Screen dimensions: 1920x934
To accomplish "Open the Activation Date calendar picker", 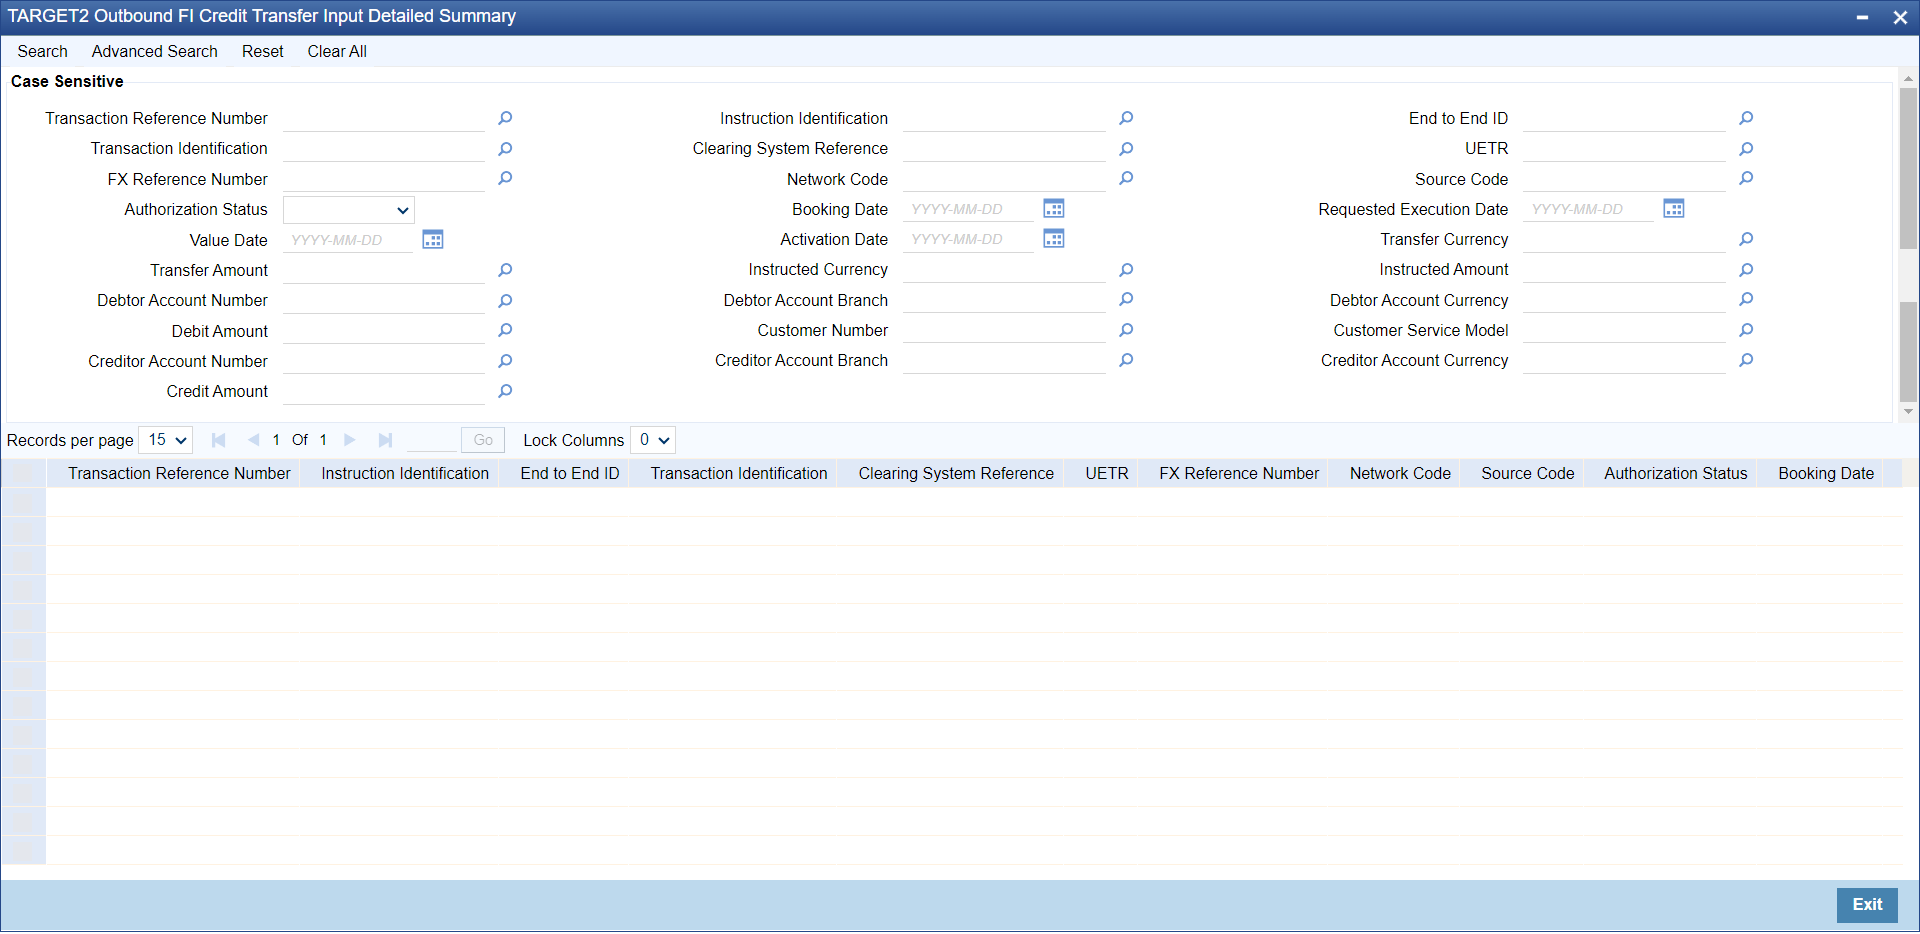I will point(1054,238).
